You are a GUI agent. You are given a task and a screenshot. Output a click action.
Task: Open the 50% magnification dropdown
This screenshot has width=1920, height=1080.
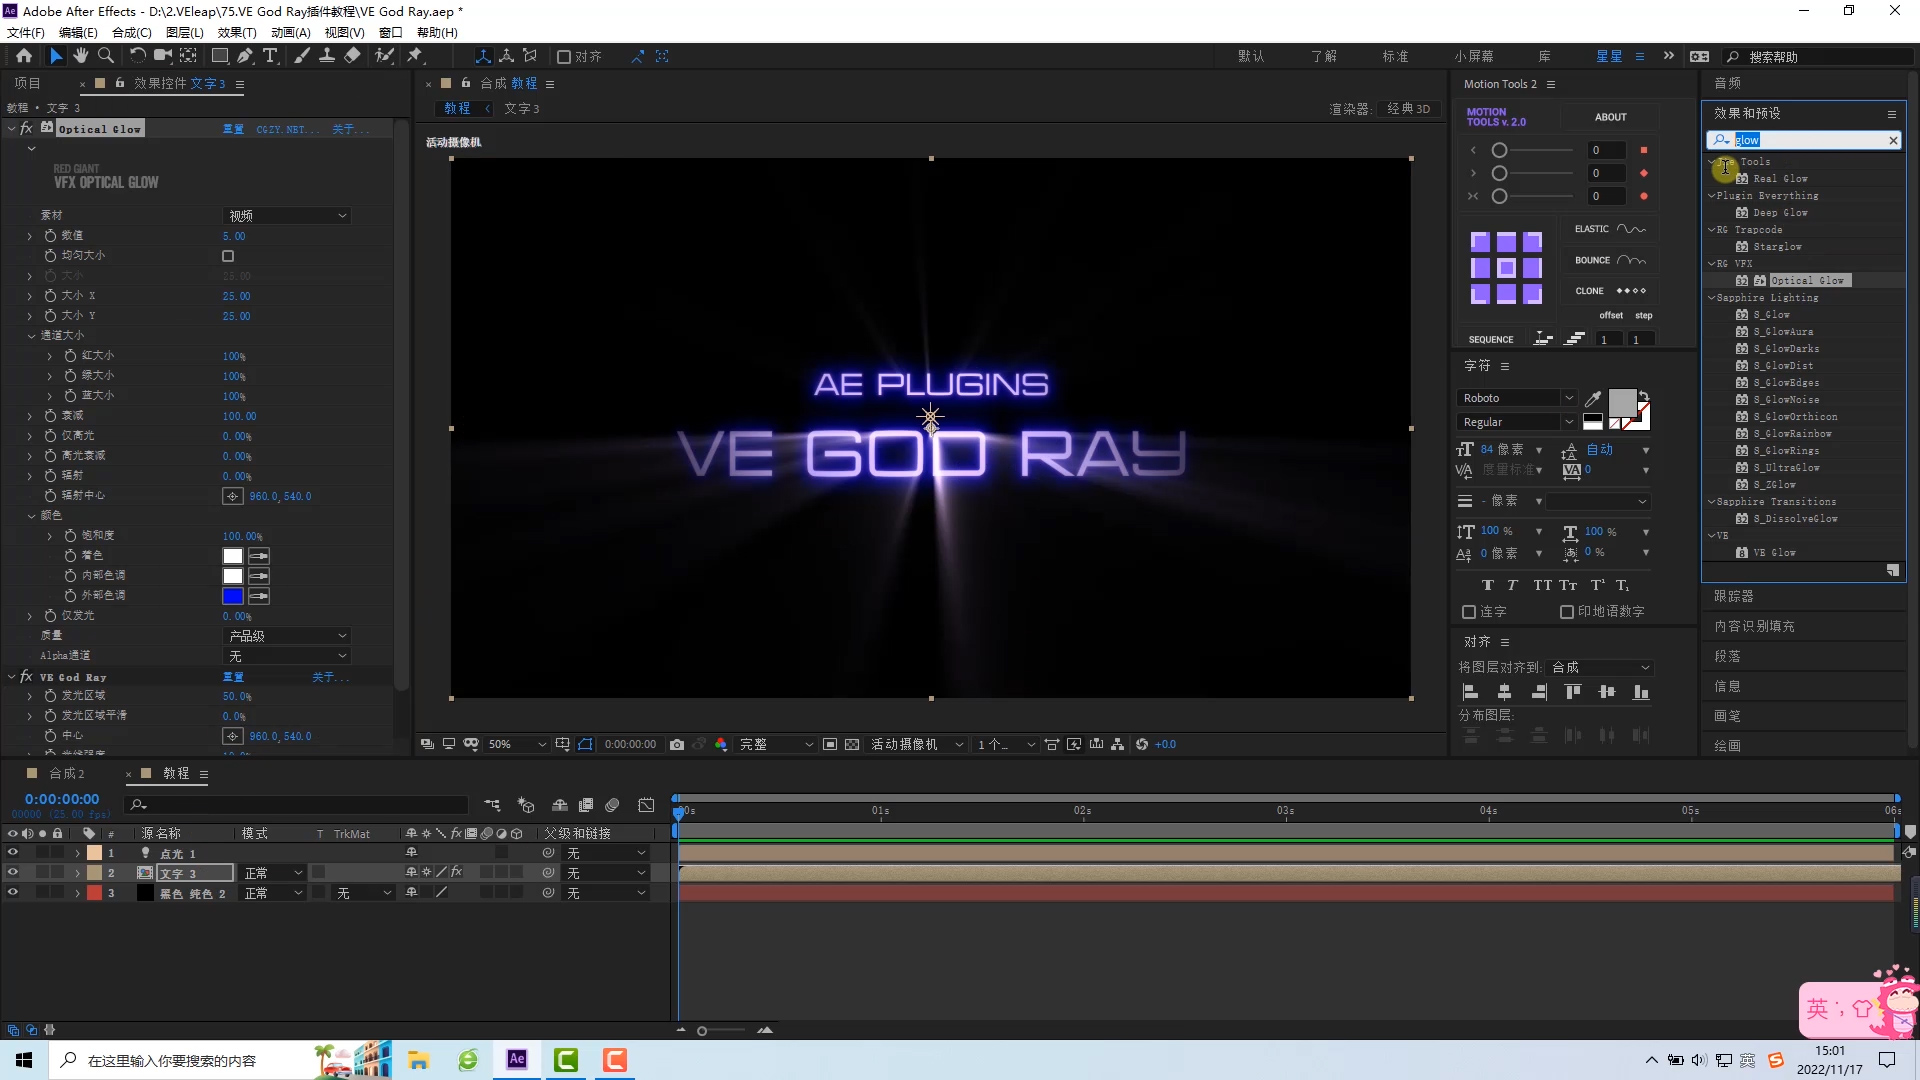pos(517,744)
